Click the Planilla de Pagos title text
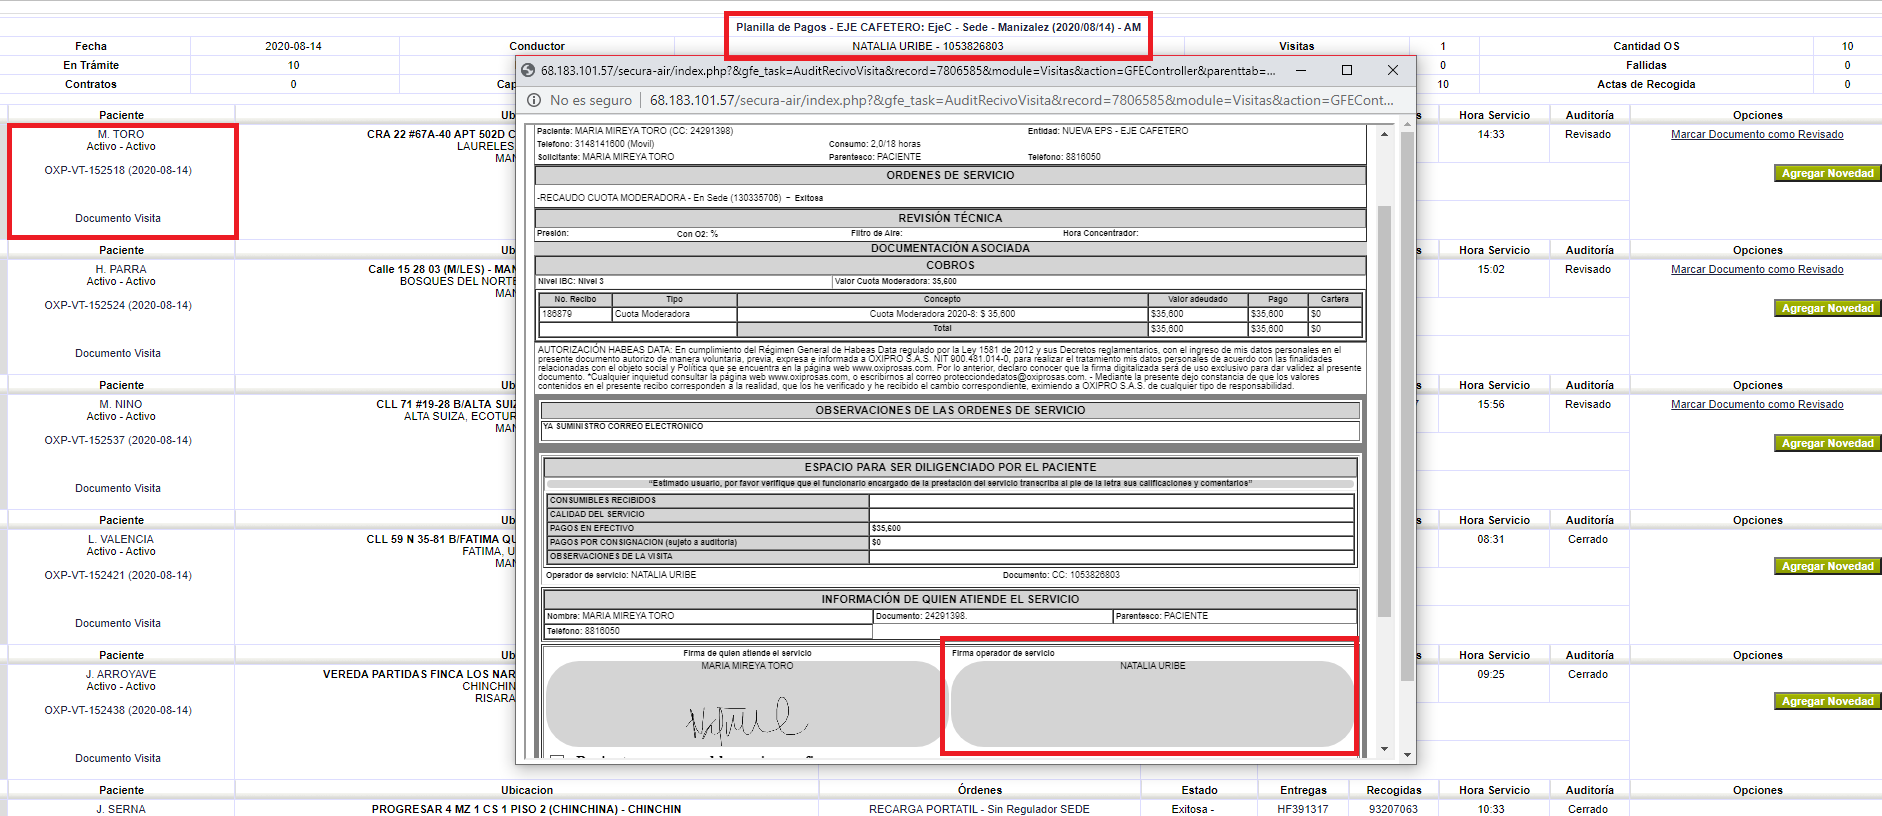1882x816 pixels. (939, 27)
